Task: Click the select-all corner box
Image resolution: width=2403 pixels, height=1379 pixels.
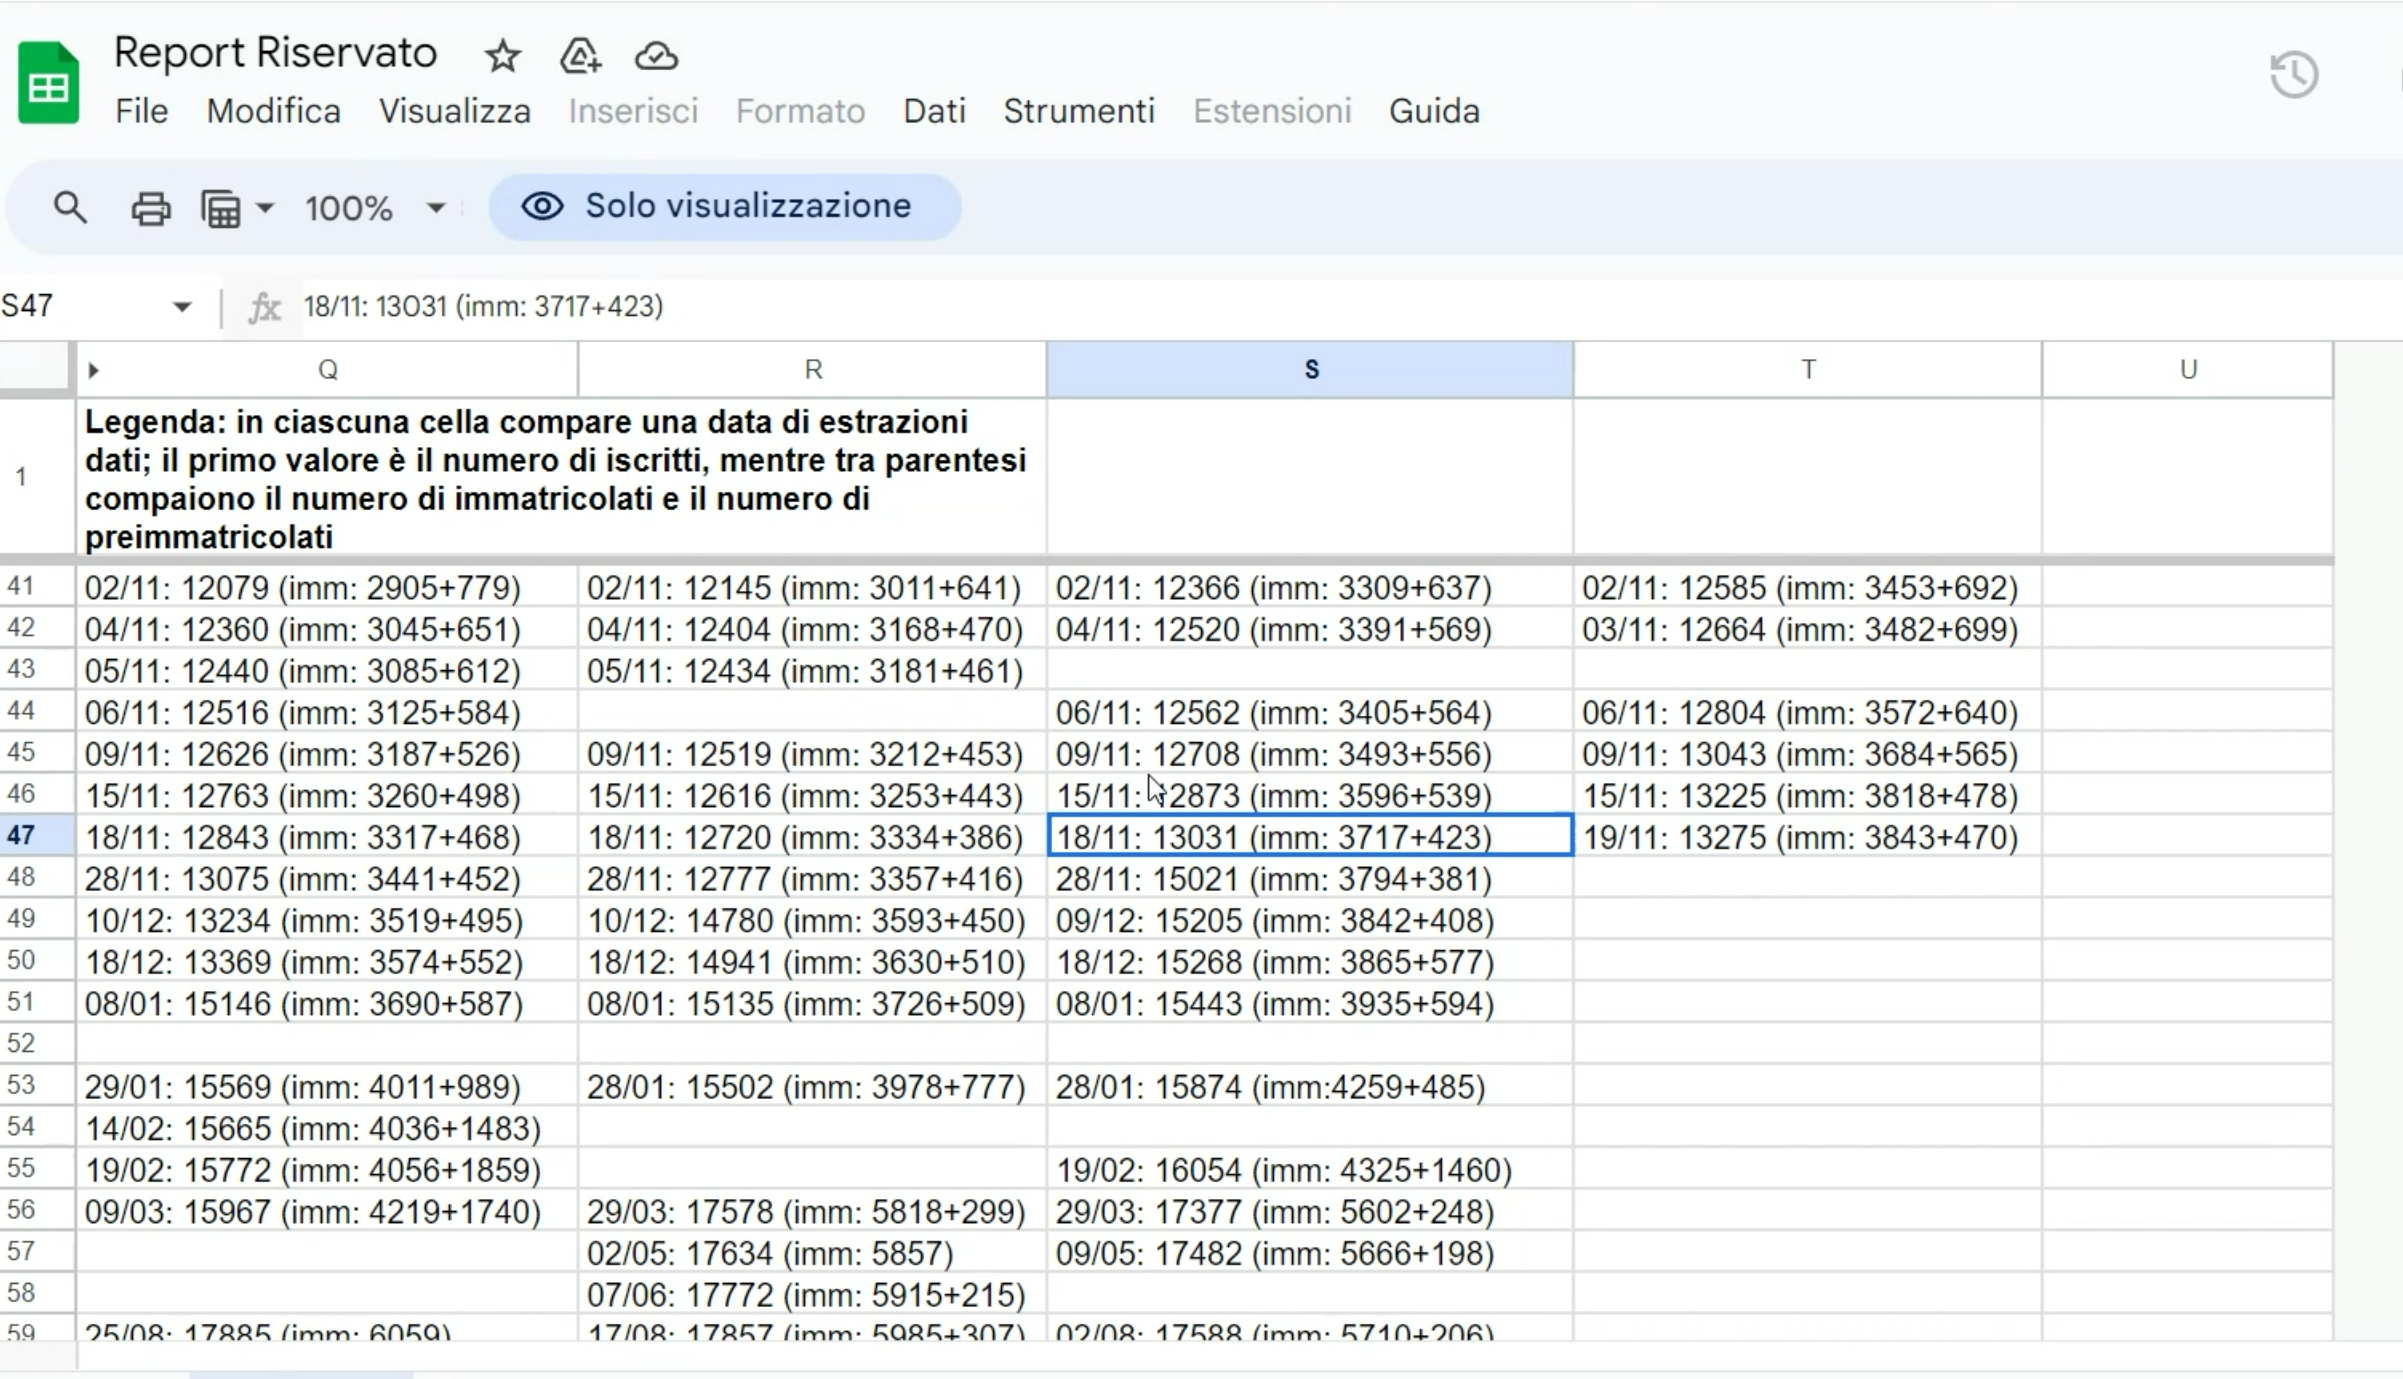Action: pyautogui.click(x=36, y=366)
